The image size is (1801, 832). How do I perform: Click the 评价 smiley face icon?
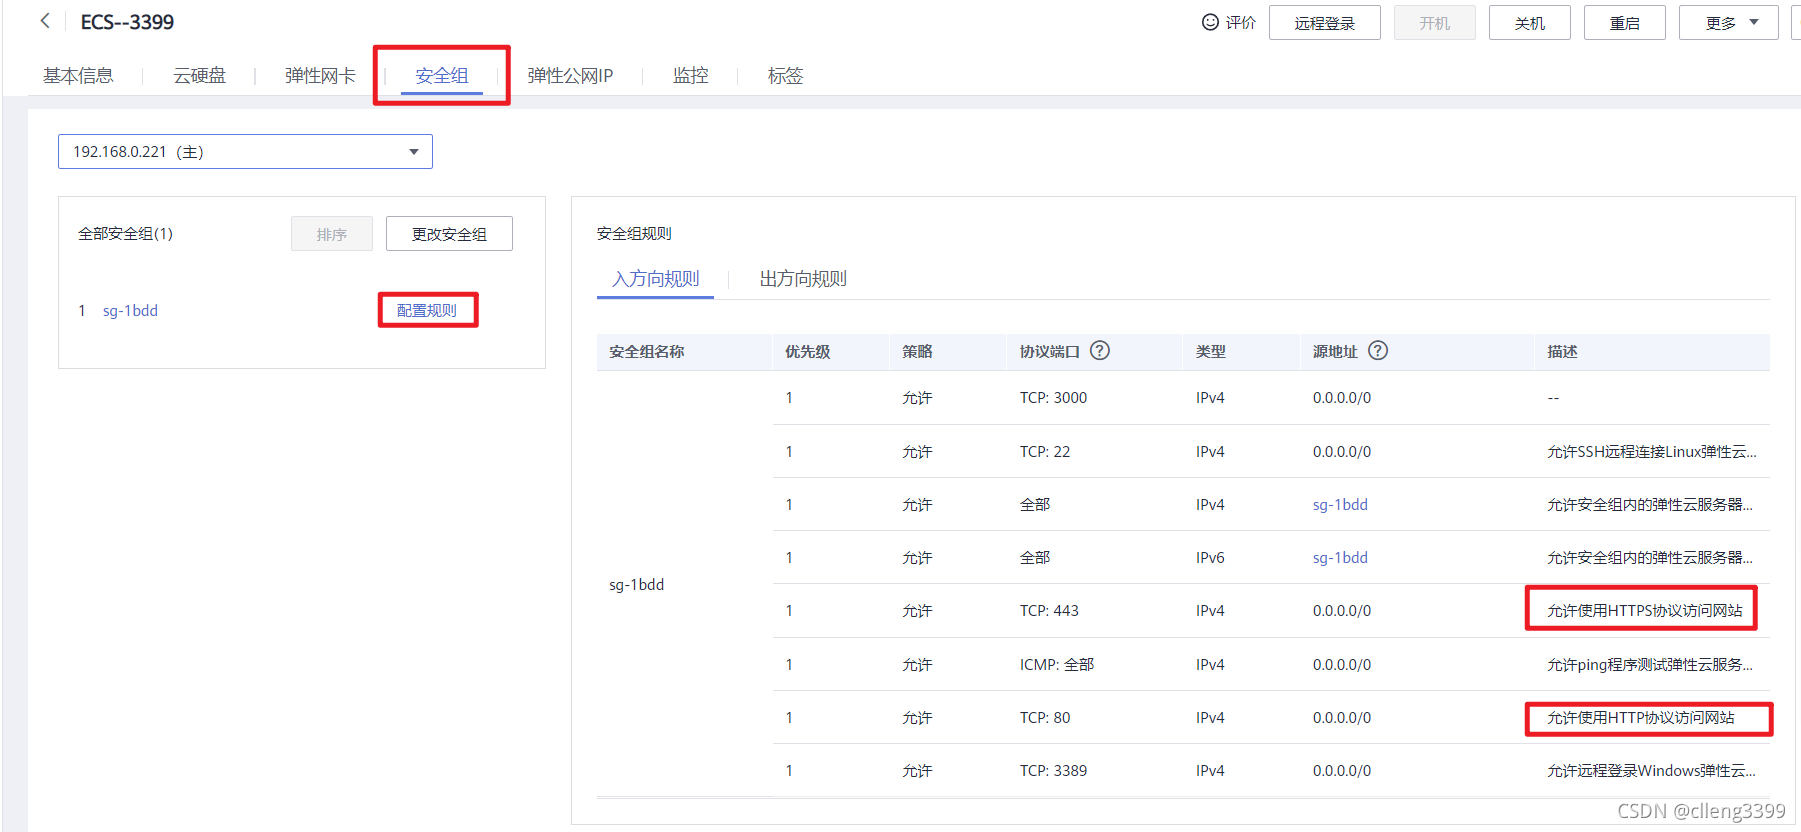pyautogui.click(x=1210, y=22)
